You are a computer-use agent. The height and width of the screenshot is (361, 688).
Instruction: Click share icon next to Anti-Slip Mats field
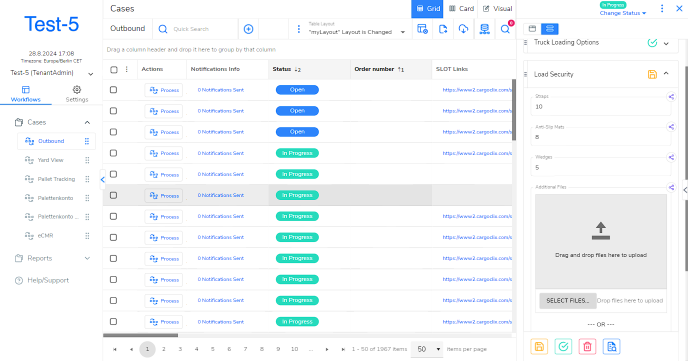point(671,127)
